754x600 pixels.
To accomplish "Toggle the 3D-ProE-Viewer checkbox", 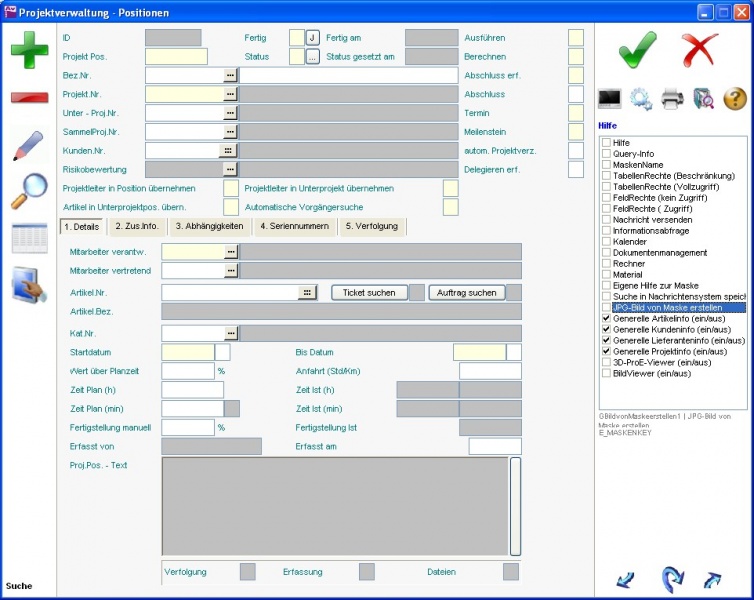I will pyautogui.click(x=606, y=362).
